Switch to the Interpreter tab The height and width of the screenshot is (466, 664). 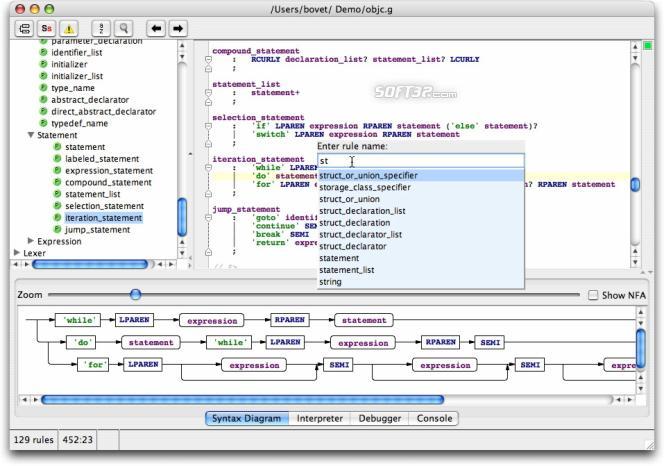(x=320, y=419)
